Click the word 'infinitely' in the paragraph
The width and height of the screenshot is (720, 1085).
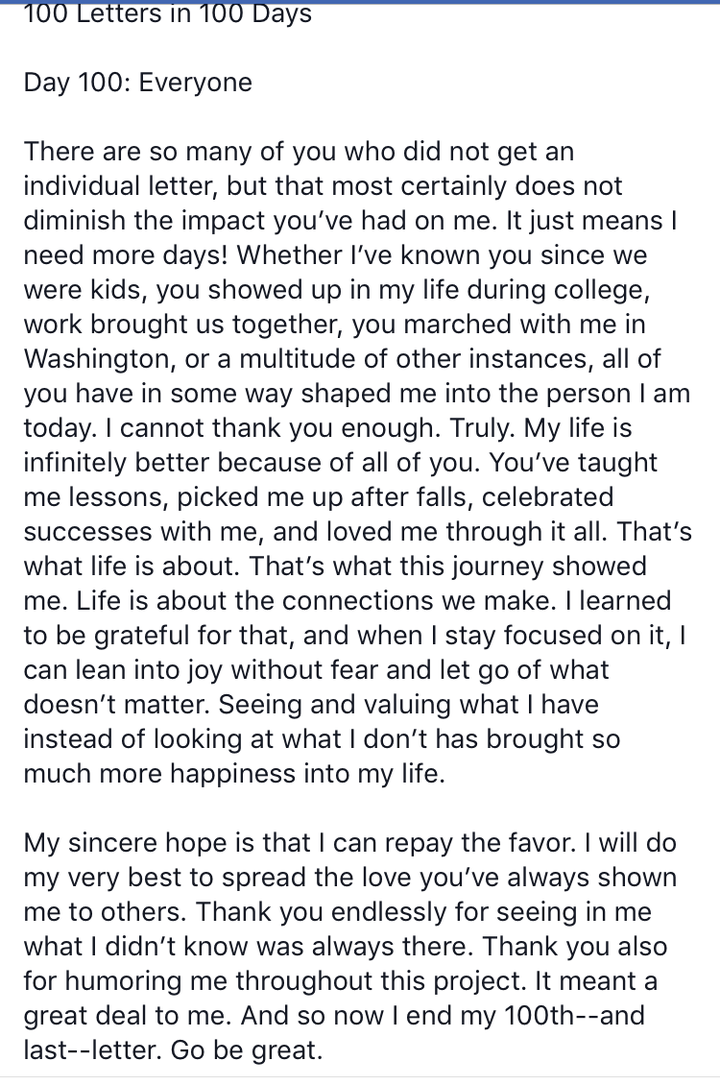(x=75, y=463)
